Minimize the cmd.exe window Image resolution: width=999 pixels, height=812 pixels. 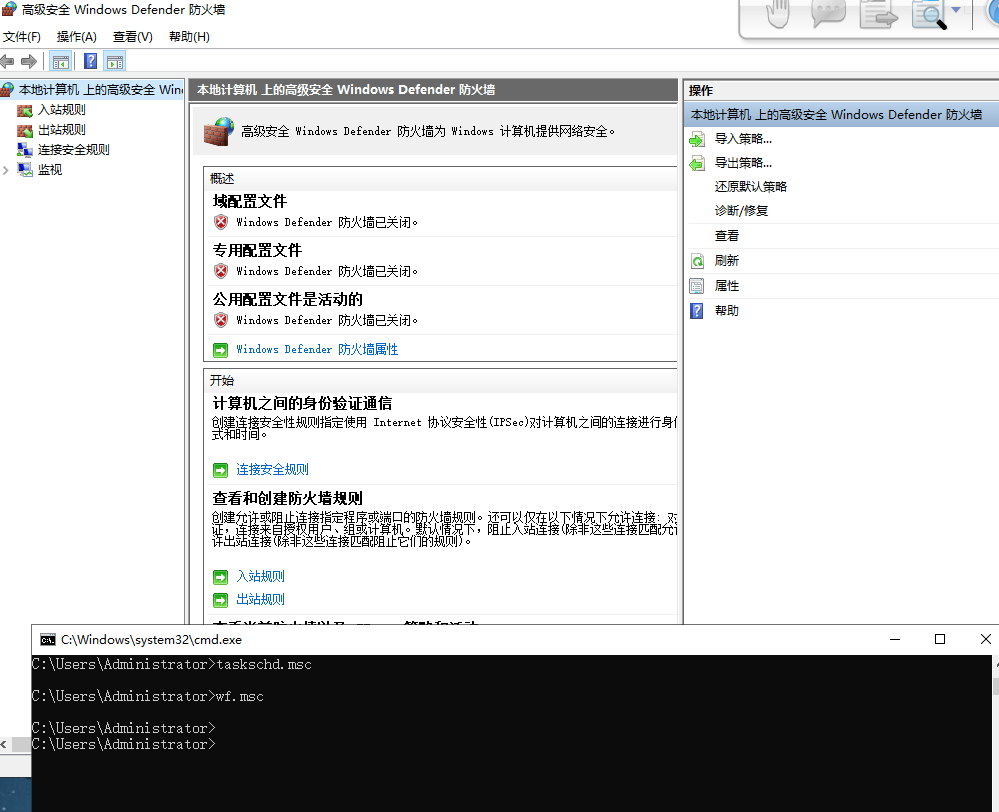pos(895,639)
